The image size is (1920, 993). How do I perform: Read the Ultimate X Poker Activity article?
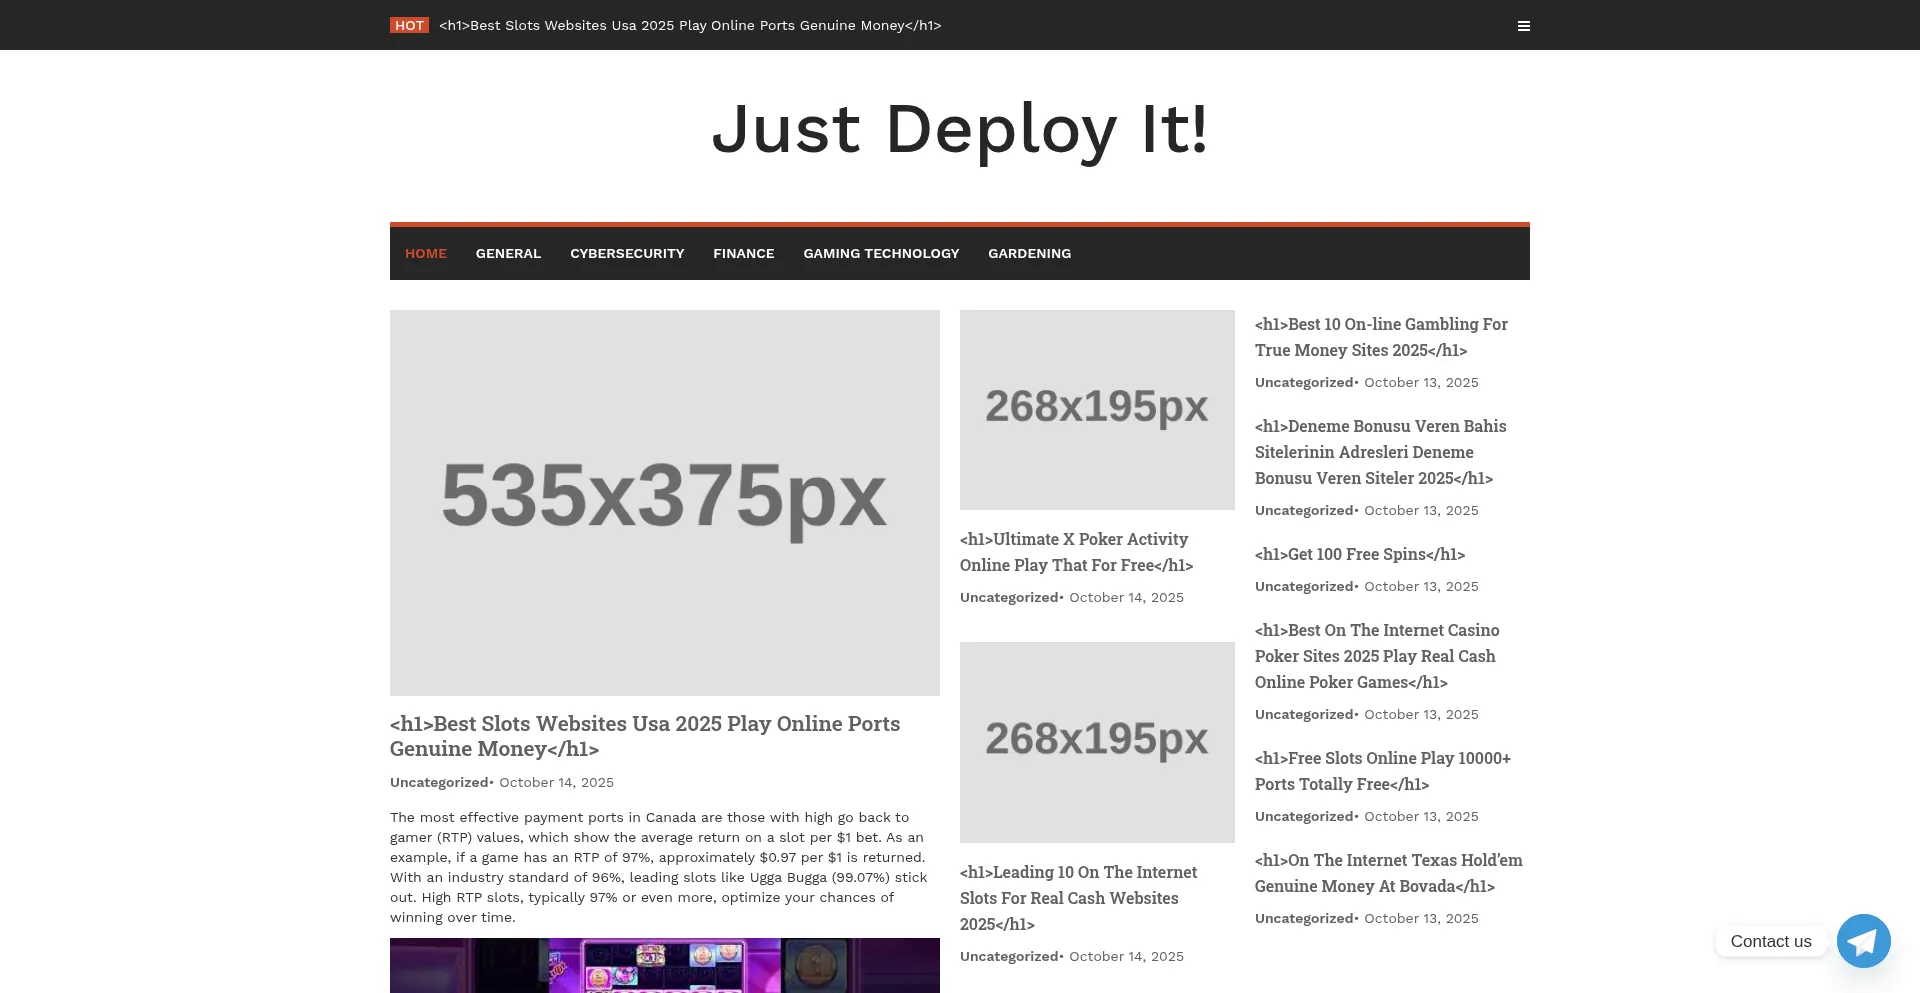pyautogui.click(x=1076, y=552)
